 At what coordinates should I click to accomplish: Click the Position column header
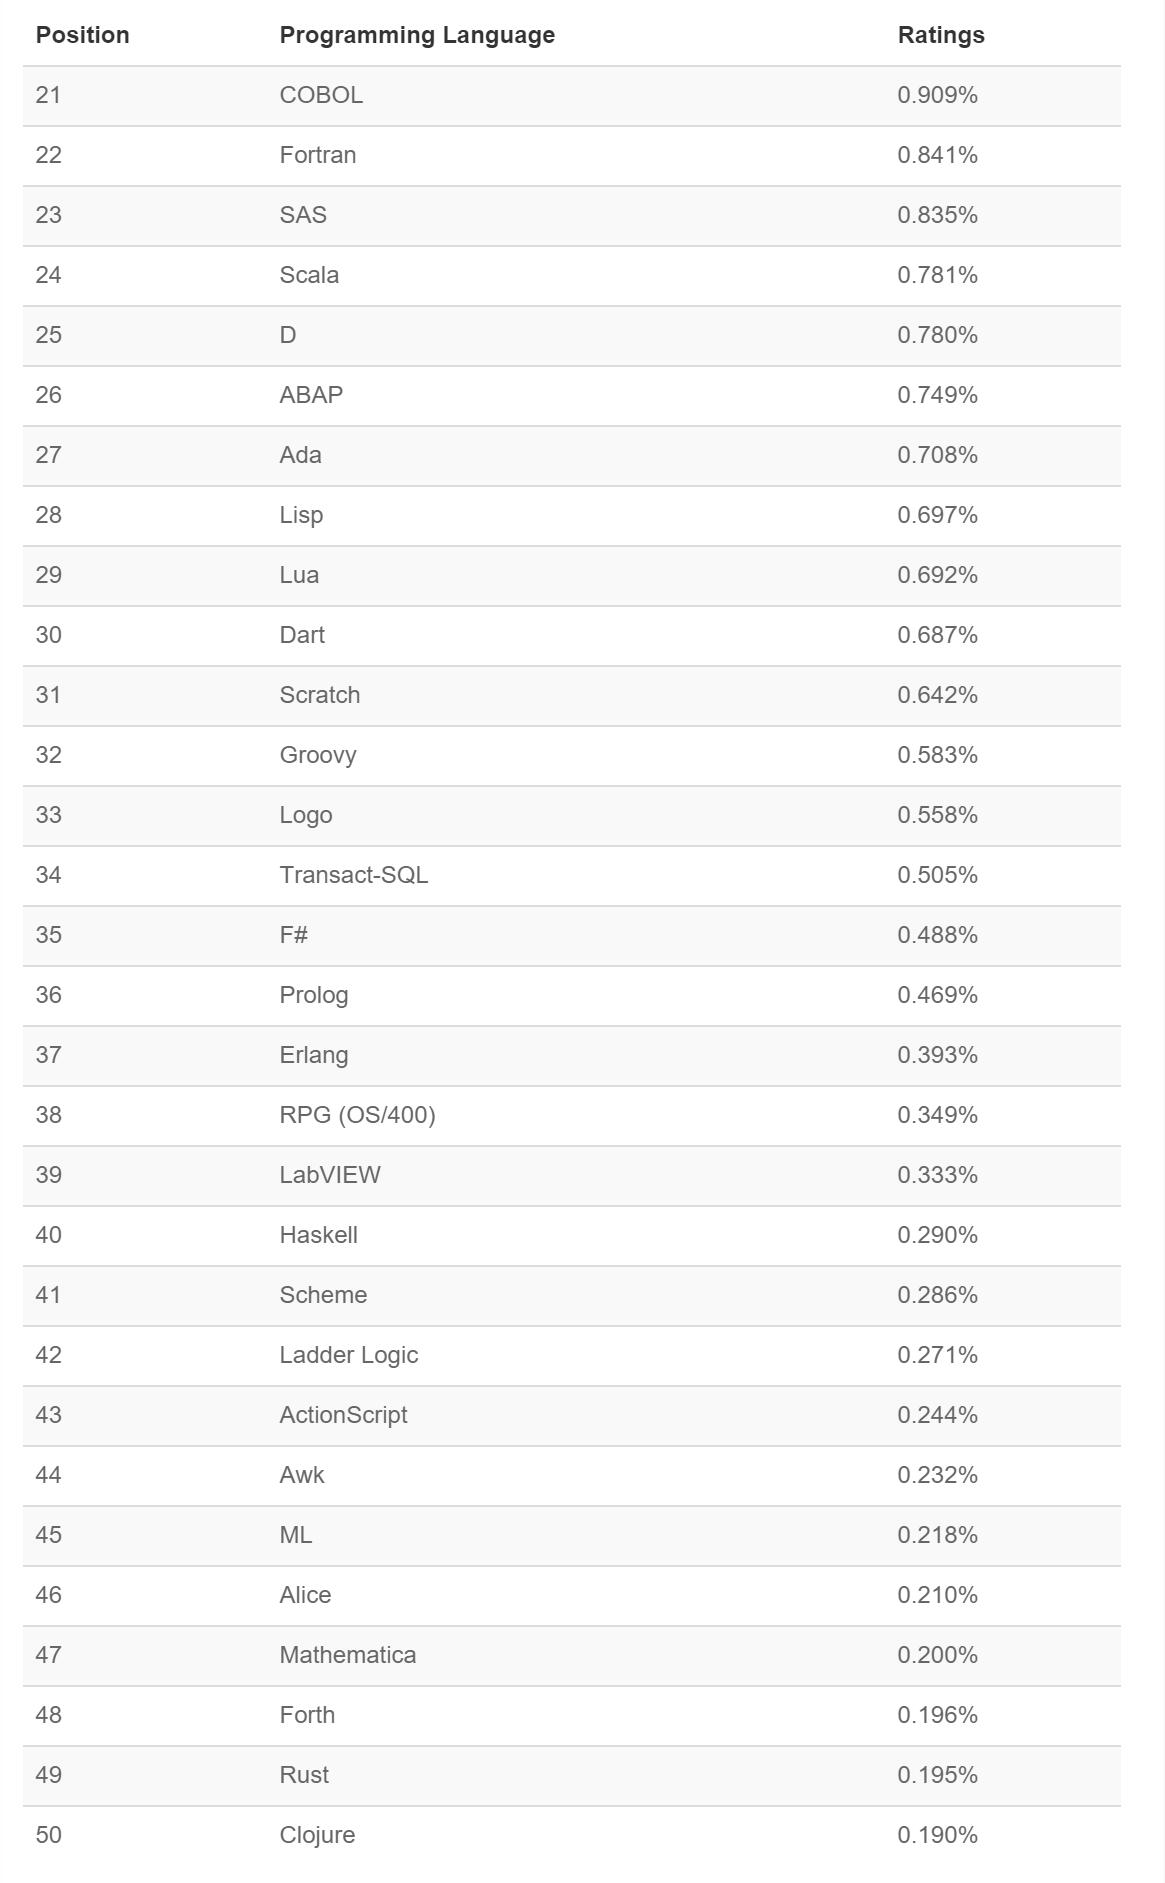pos(82,35)
